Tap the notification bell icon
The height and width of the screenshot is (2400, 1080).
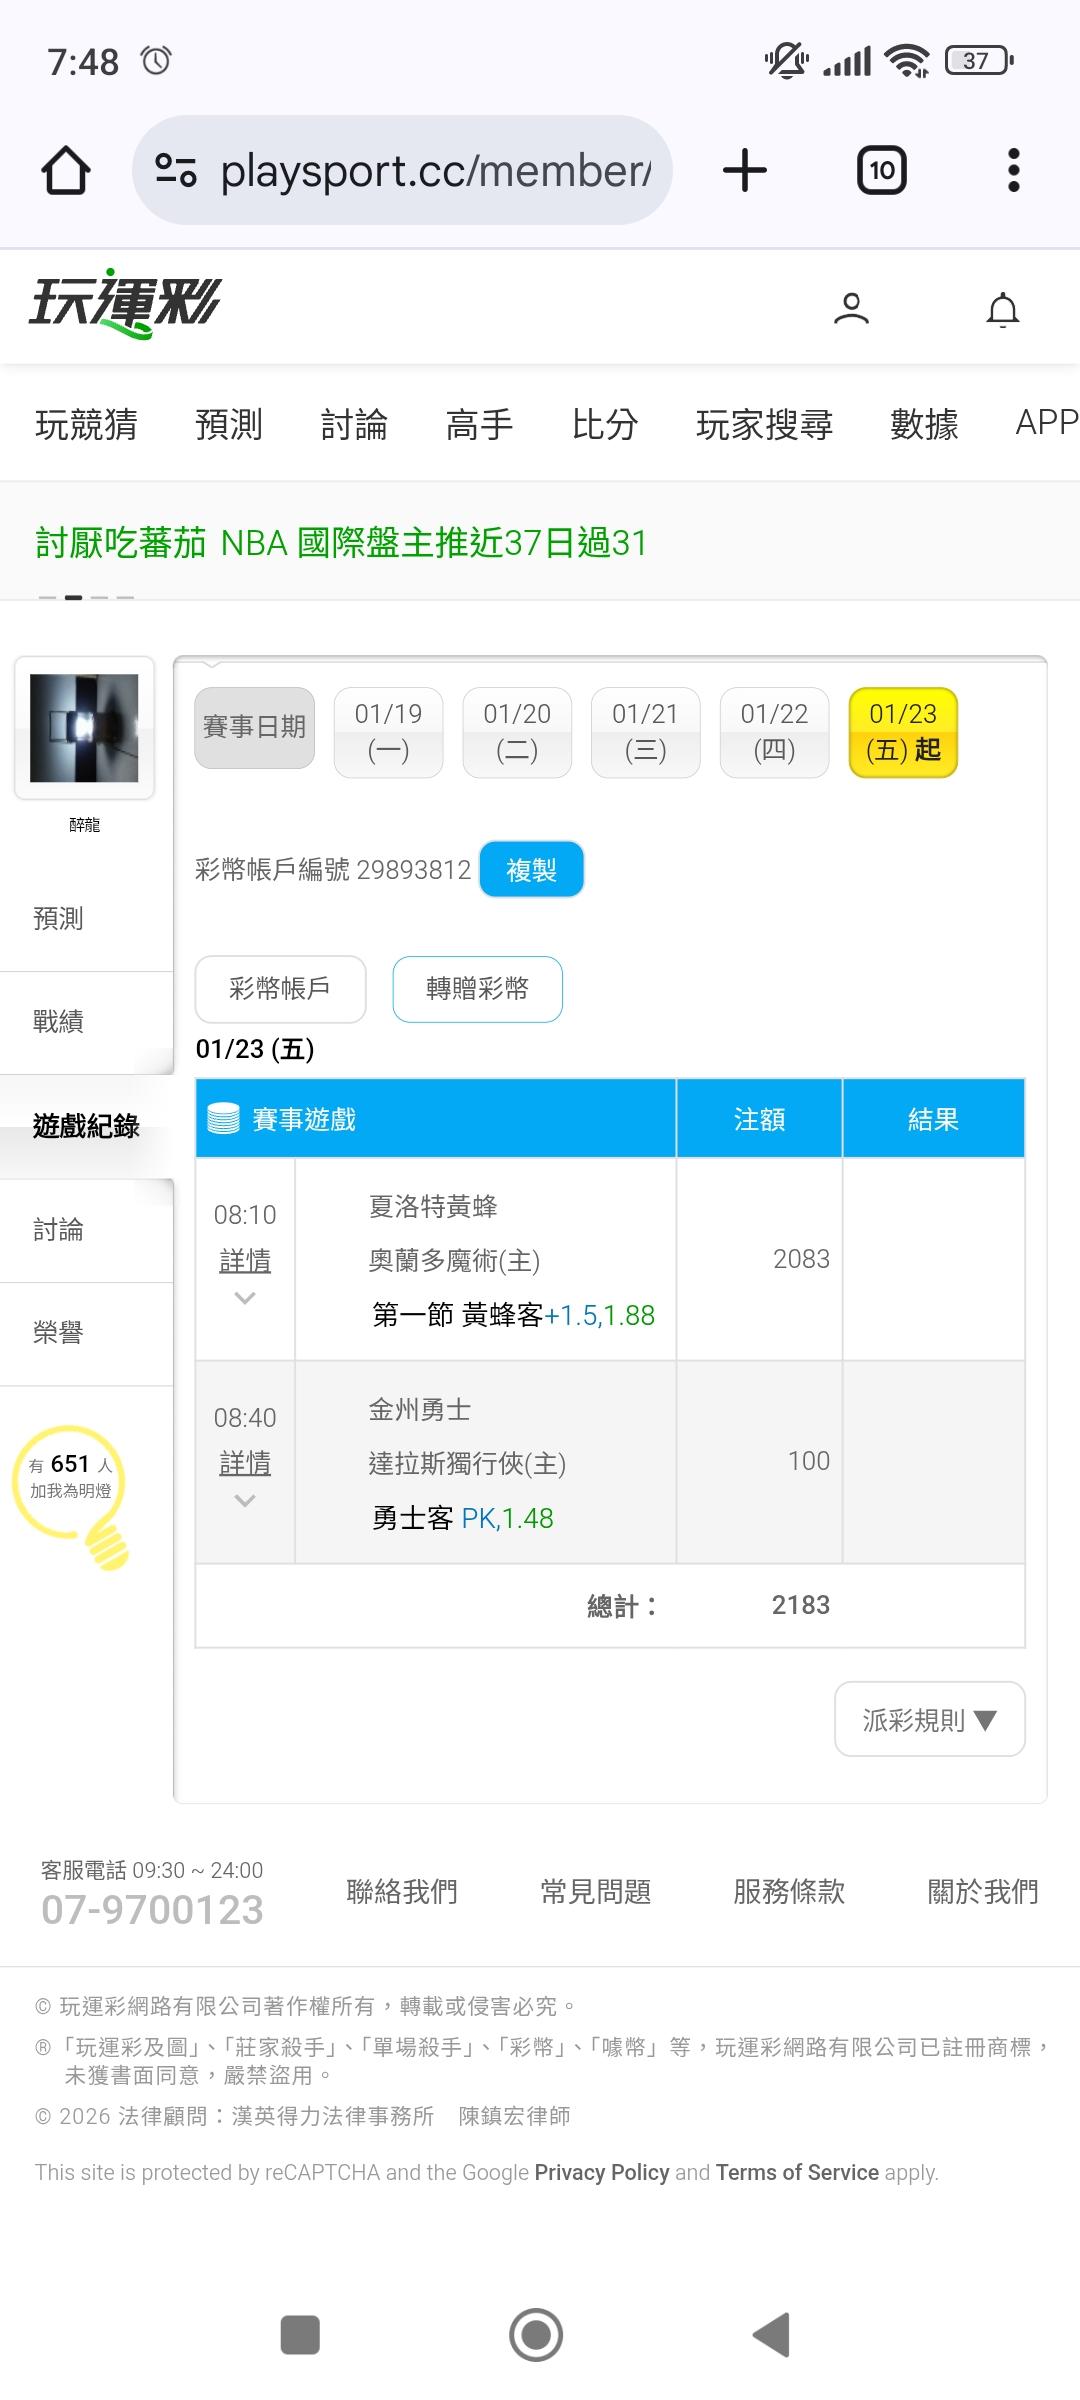click(x=1002, y=310)
